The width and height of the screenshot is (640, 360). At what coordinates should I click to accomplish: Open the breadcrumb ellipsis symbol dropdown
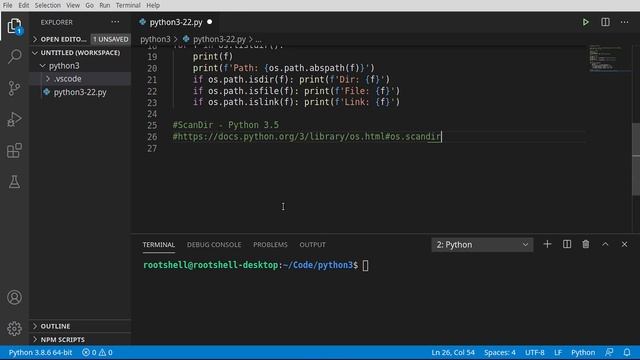(258, 39)
